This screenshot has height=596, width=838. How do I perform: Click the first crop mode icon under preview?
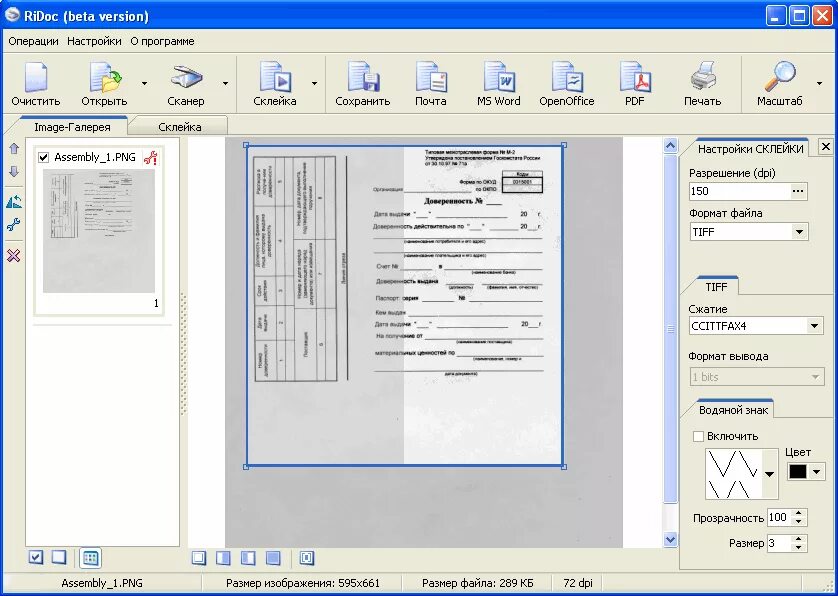199,558
